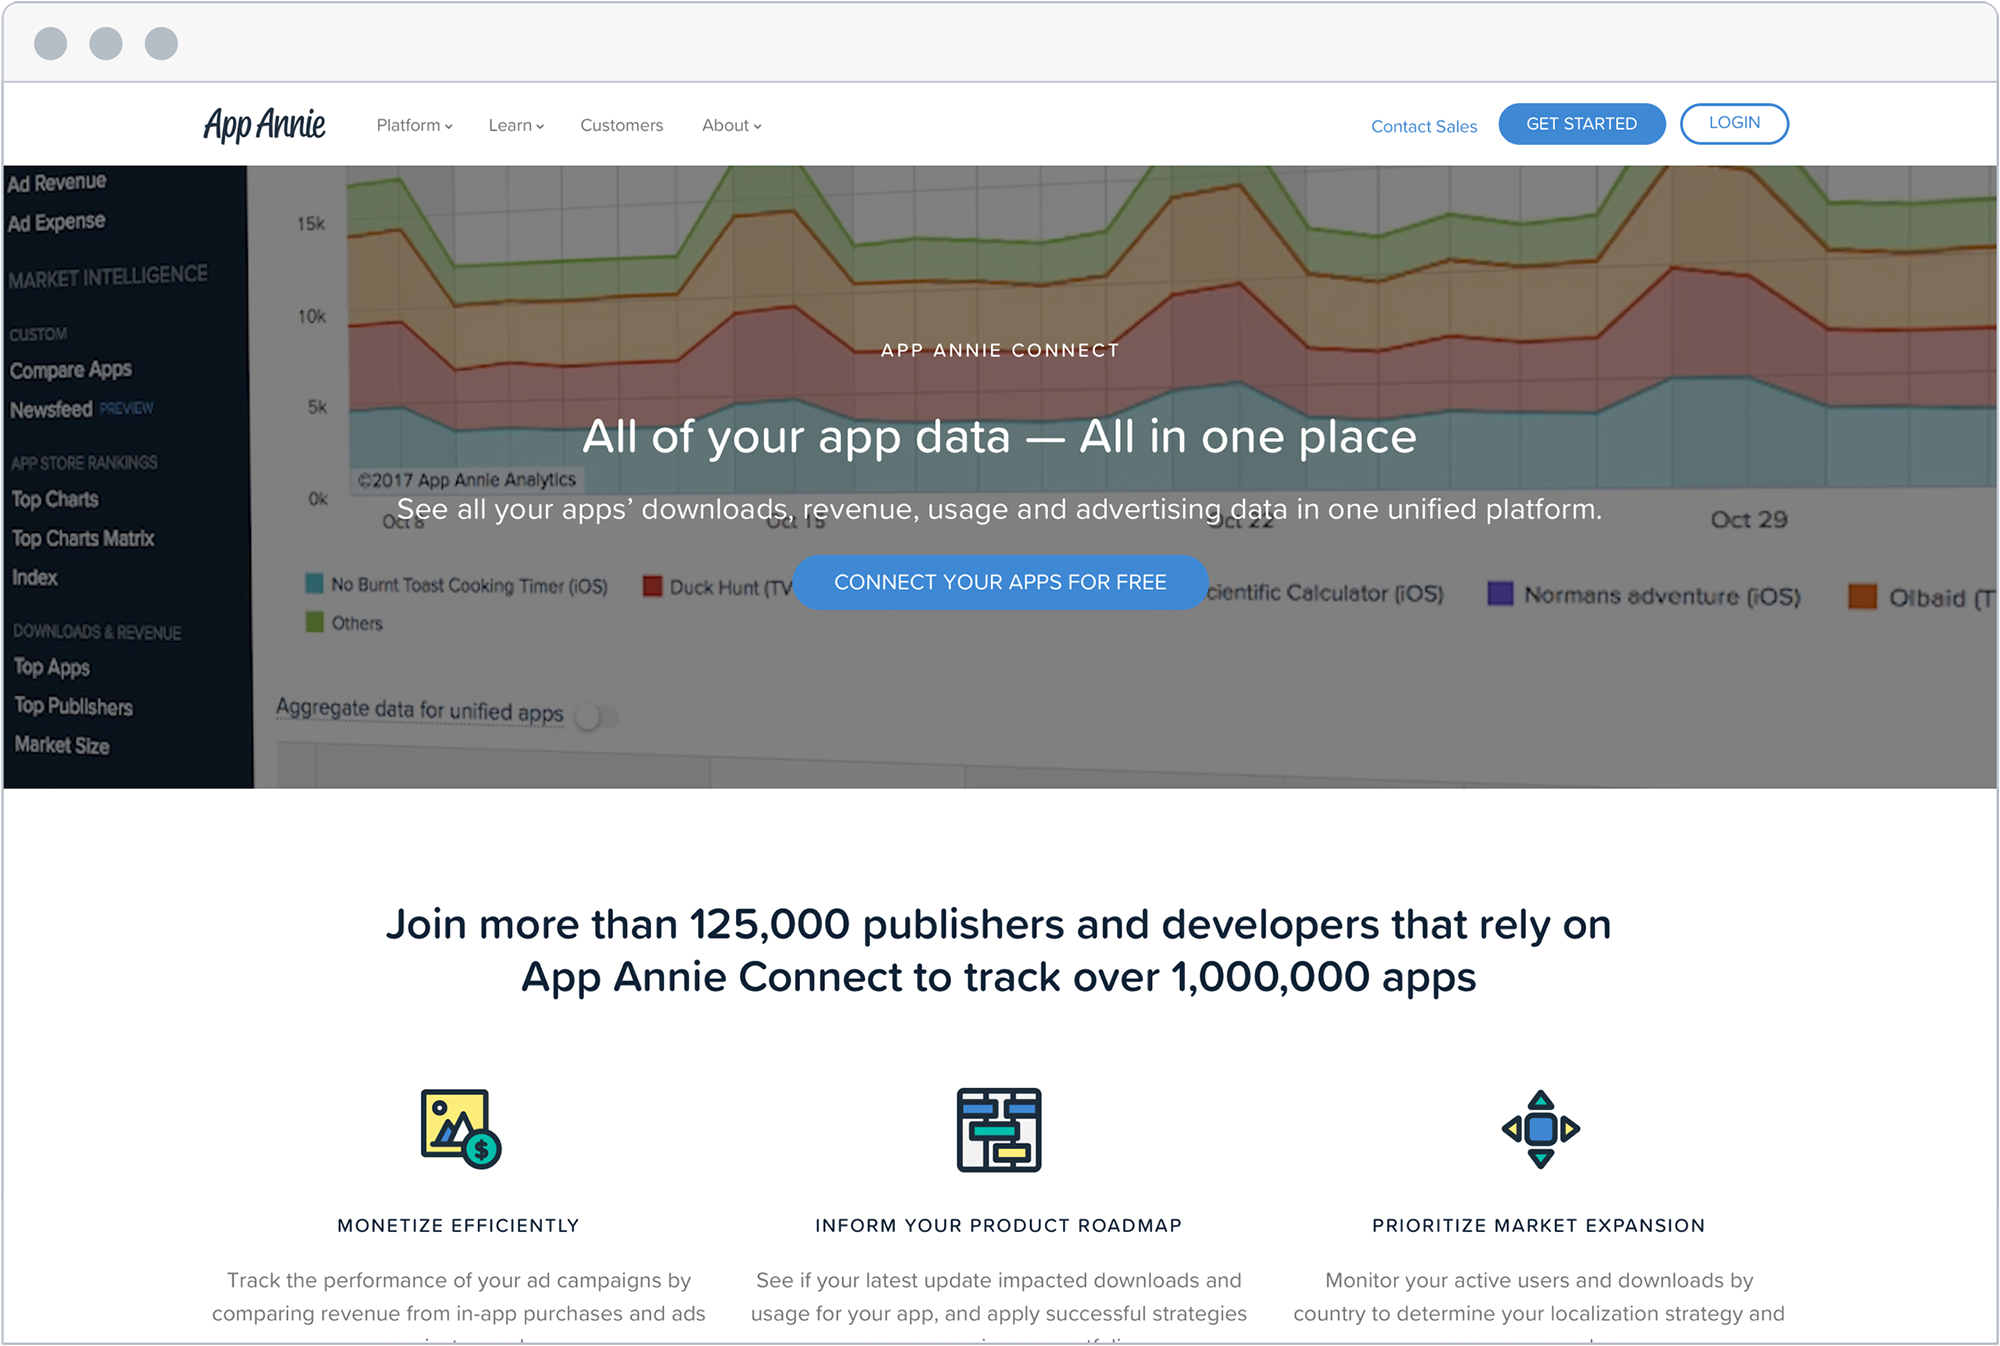Click the Market Intelligence sidebar header

click(x=108, y=276)
